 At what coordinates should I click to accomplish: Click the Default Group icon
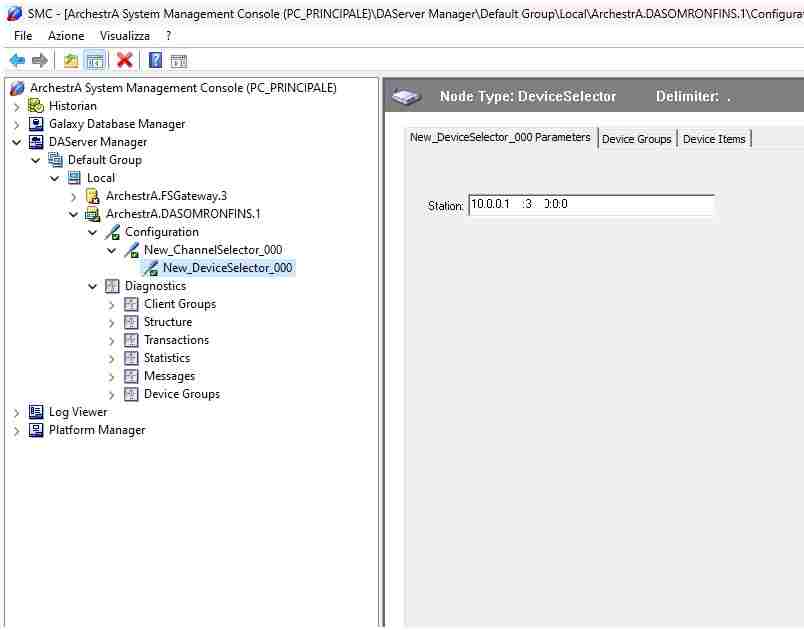pos(55,160)
